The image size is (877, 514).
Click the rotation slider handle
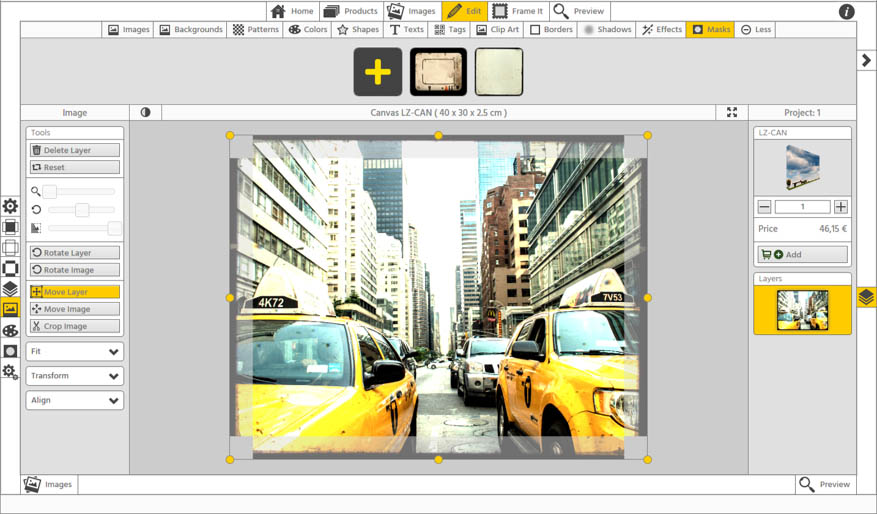click(x=82, y=210)
